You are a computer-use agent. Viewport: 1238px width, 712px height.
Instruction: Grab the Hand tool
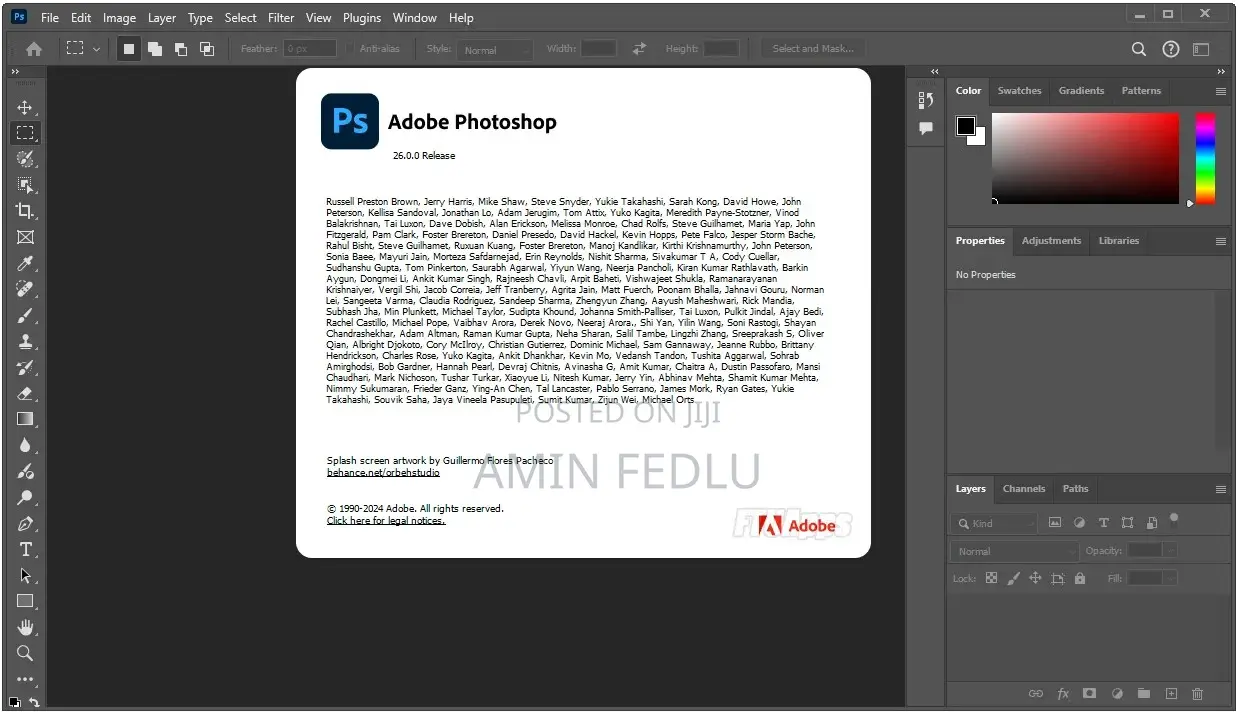[26, 627]
